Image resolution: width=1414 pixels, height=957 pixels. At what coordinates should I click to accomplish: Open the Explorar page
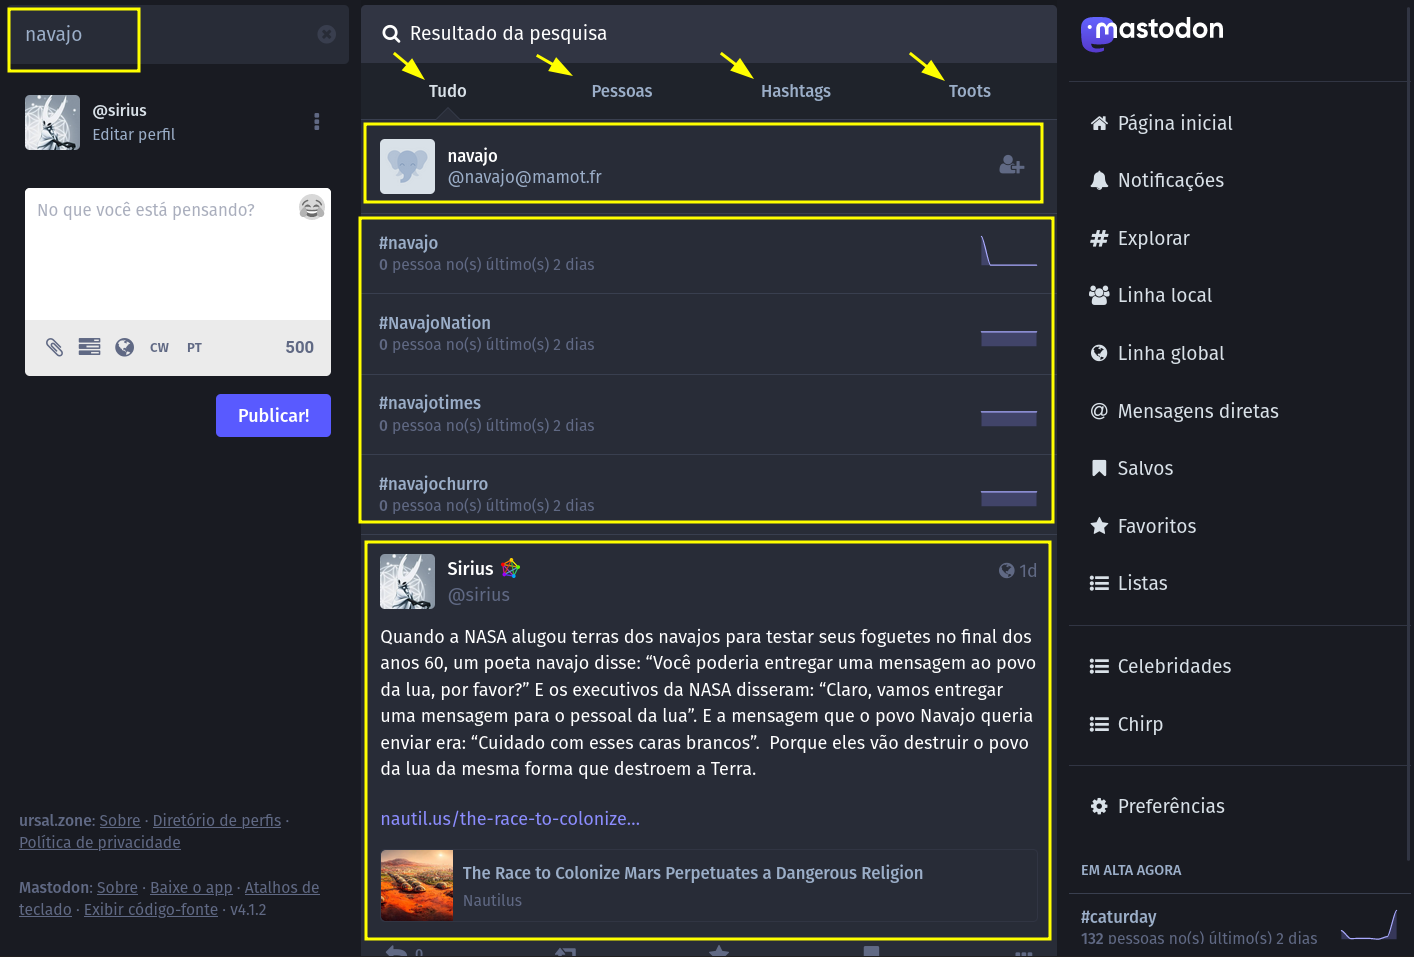[1139, 238]
